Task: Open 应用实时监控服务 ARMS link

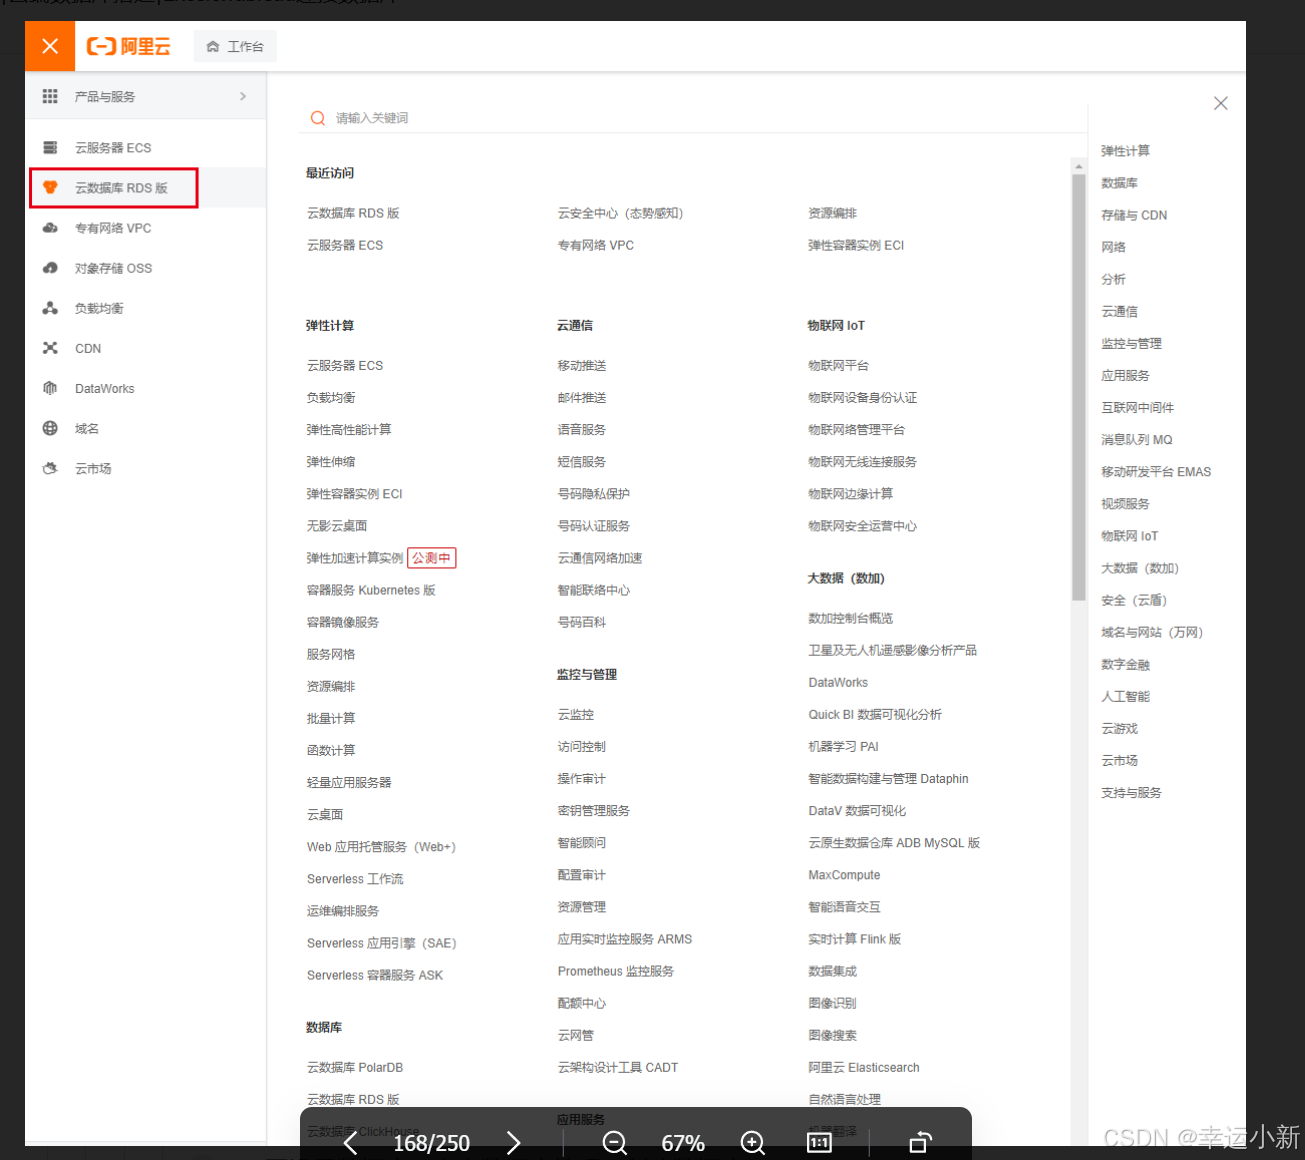Action: tap(625, 939)
